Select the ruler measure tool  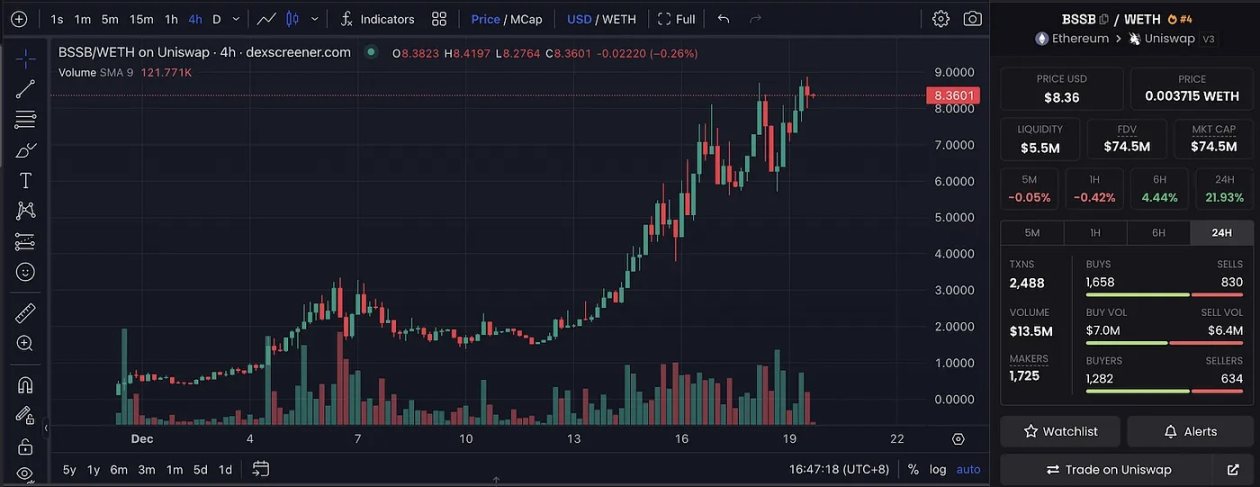[25, 313]
